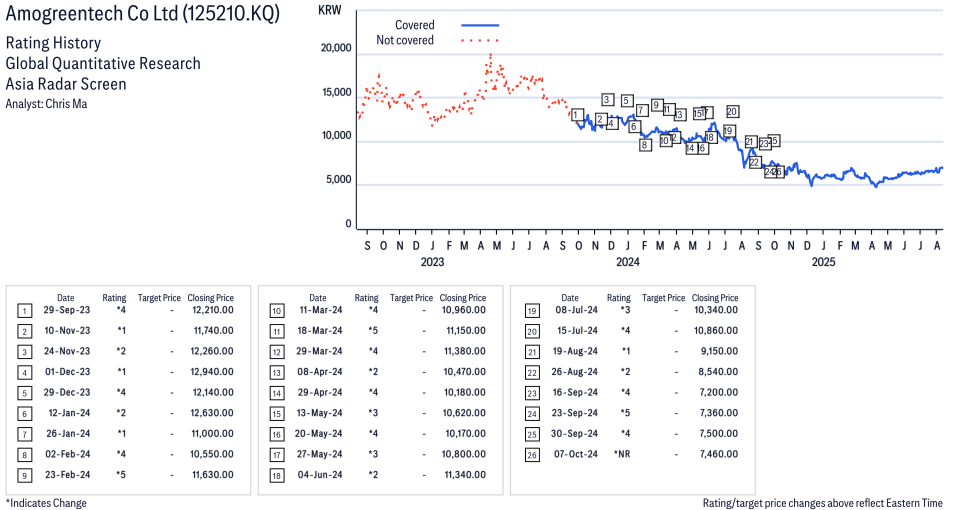Click the boxed number 4 in the table
Viewport: 954px width, 510px height.
(24, 372)
